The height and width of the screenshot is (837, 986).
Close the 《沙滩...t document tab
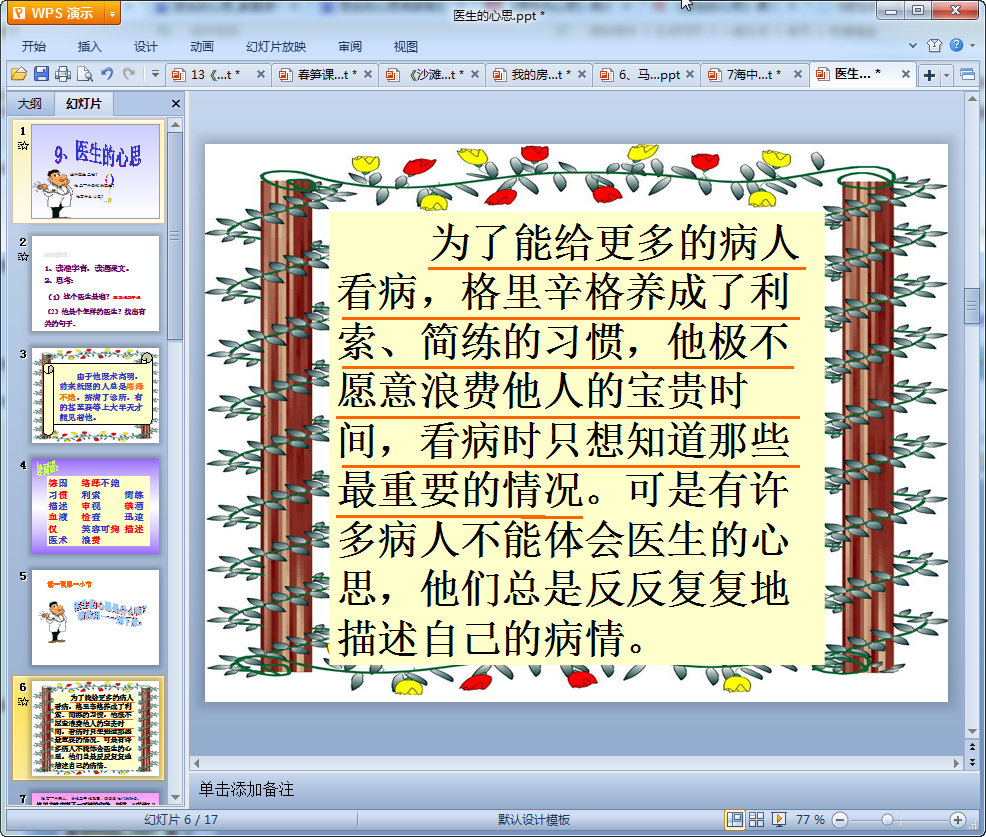(x=475, y=74)
